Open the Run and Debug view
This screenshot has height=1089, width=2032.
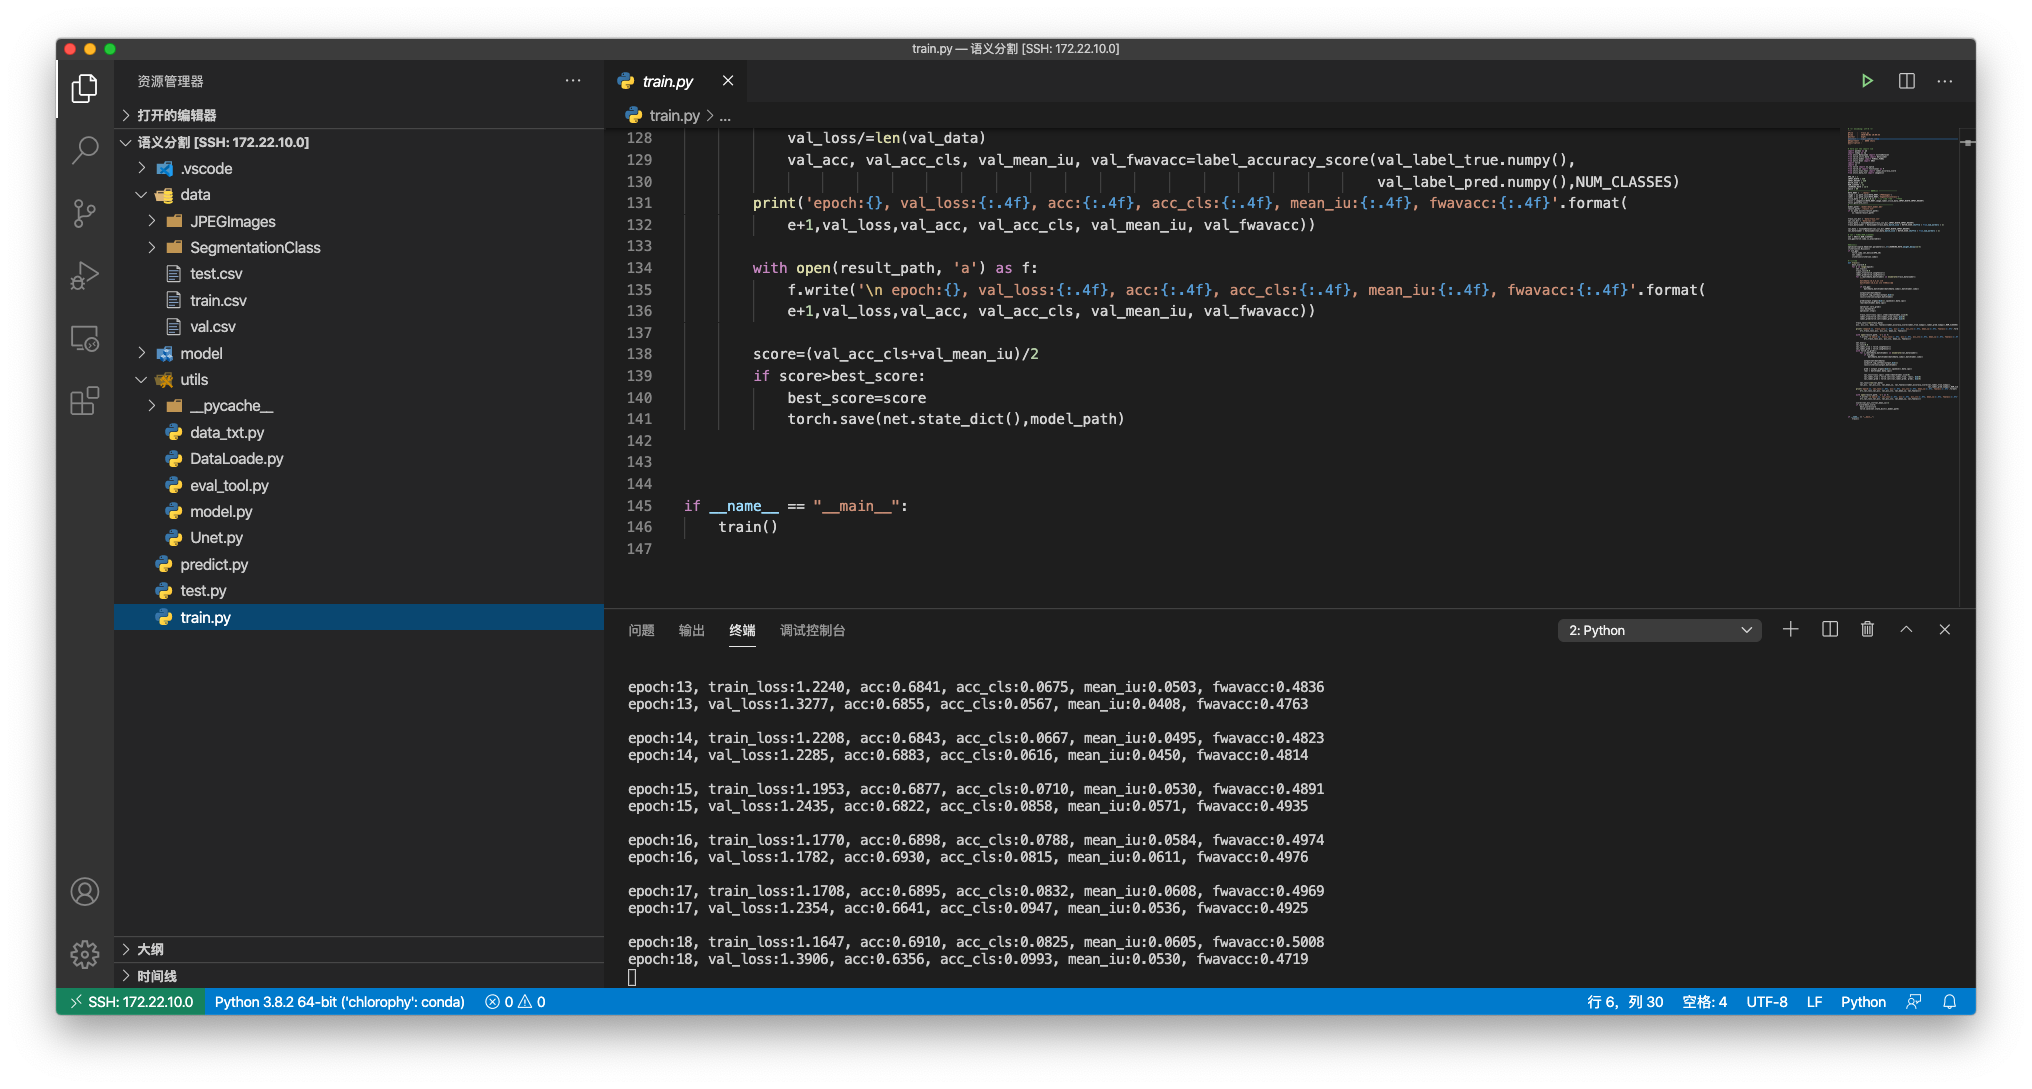tap(85, 275)
